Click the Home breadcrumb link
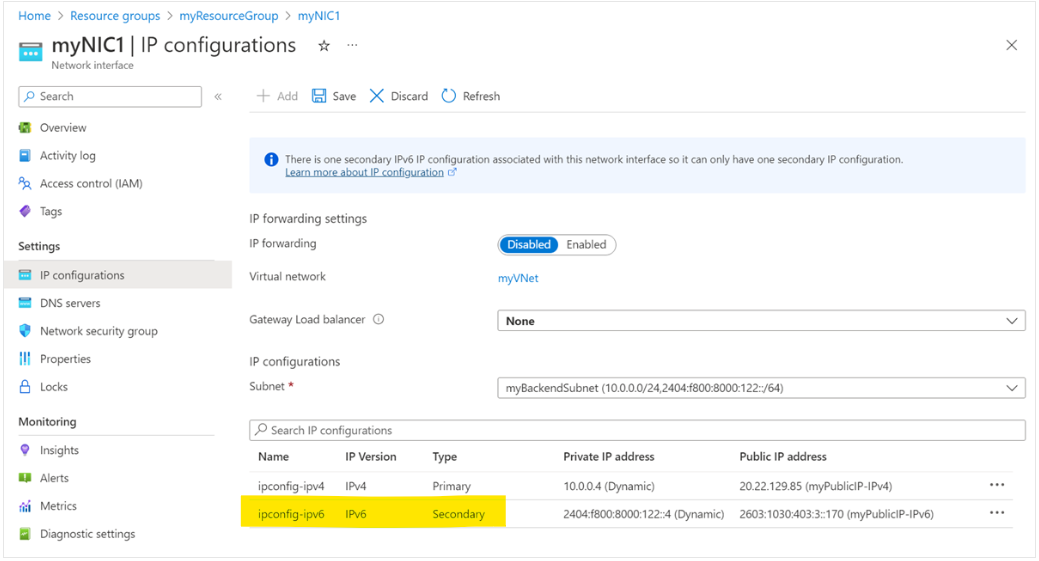This screenshot has width=1039, height=561. click(x=34, y=16)
